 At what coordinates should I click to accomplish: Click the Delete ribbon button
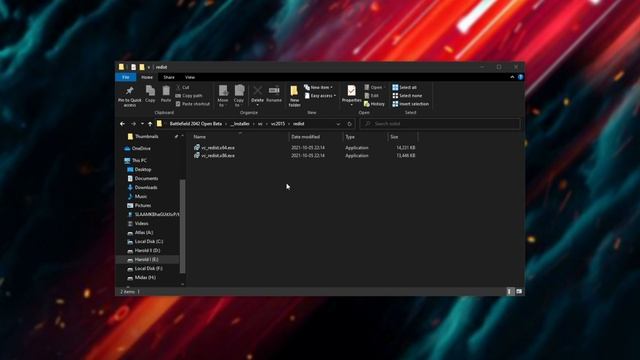click(257, 96)
